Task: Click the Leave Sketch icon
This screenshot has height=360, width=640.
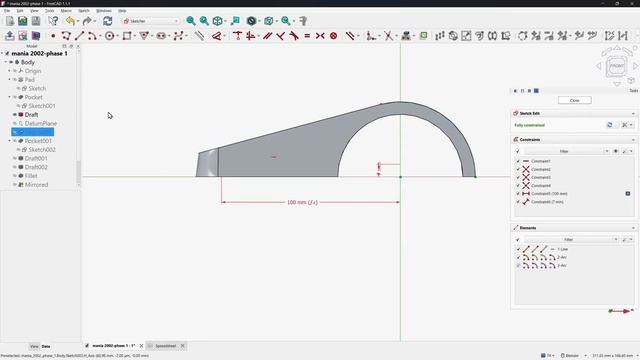Action: point(10,36)
